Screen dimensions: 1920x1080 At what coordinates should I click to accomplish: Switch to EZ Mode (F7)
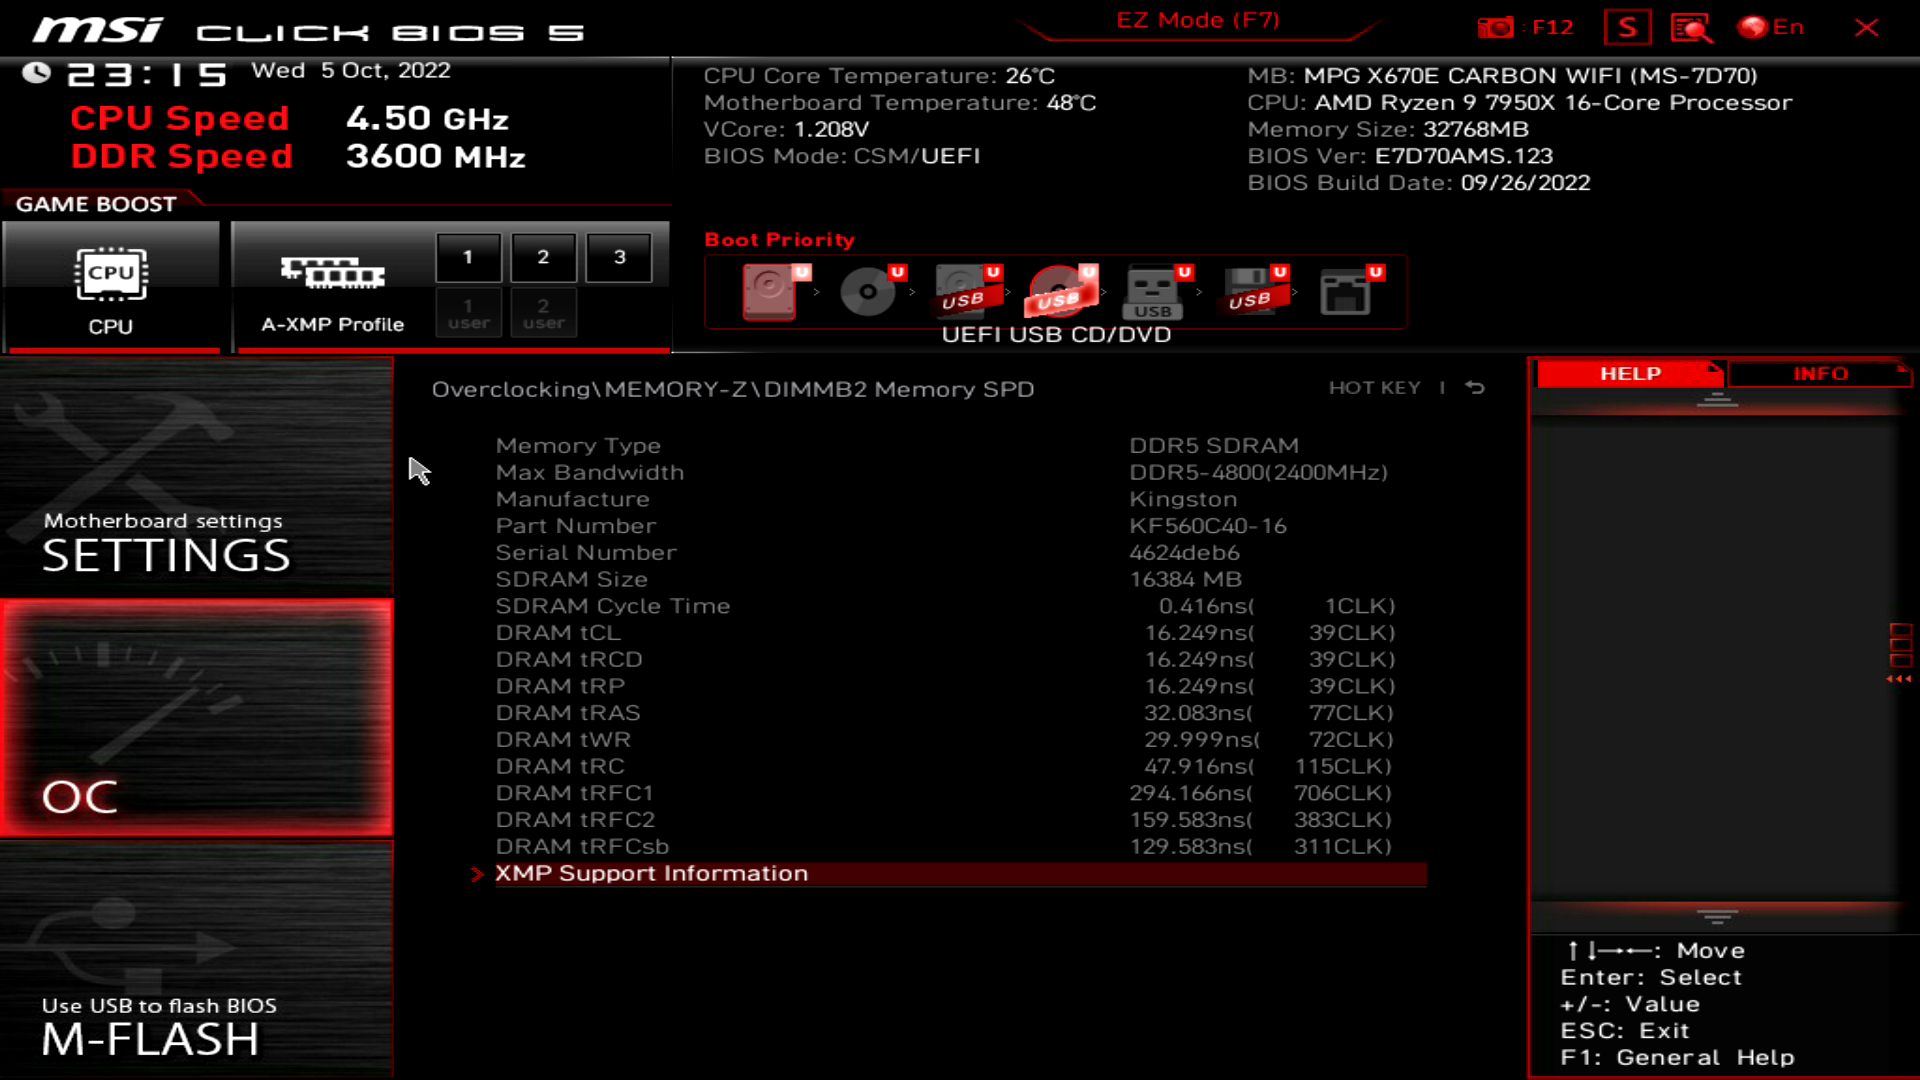(1197, 21)
